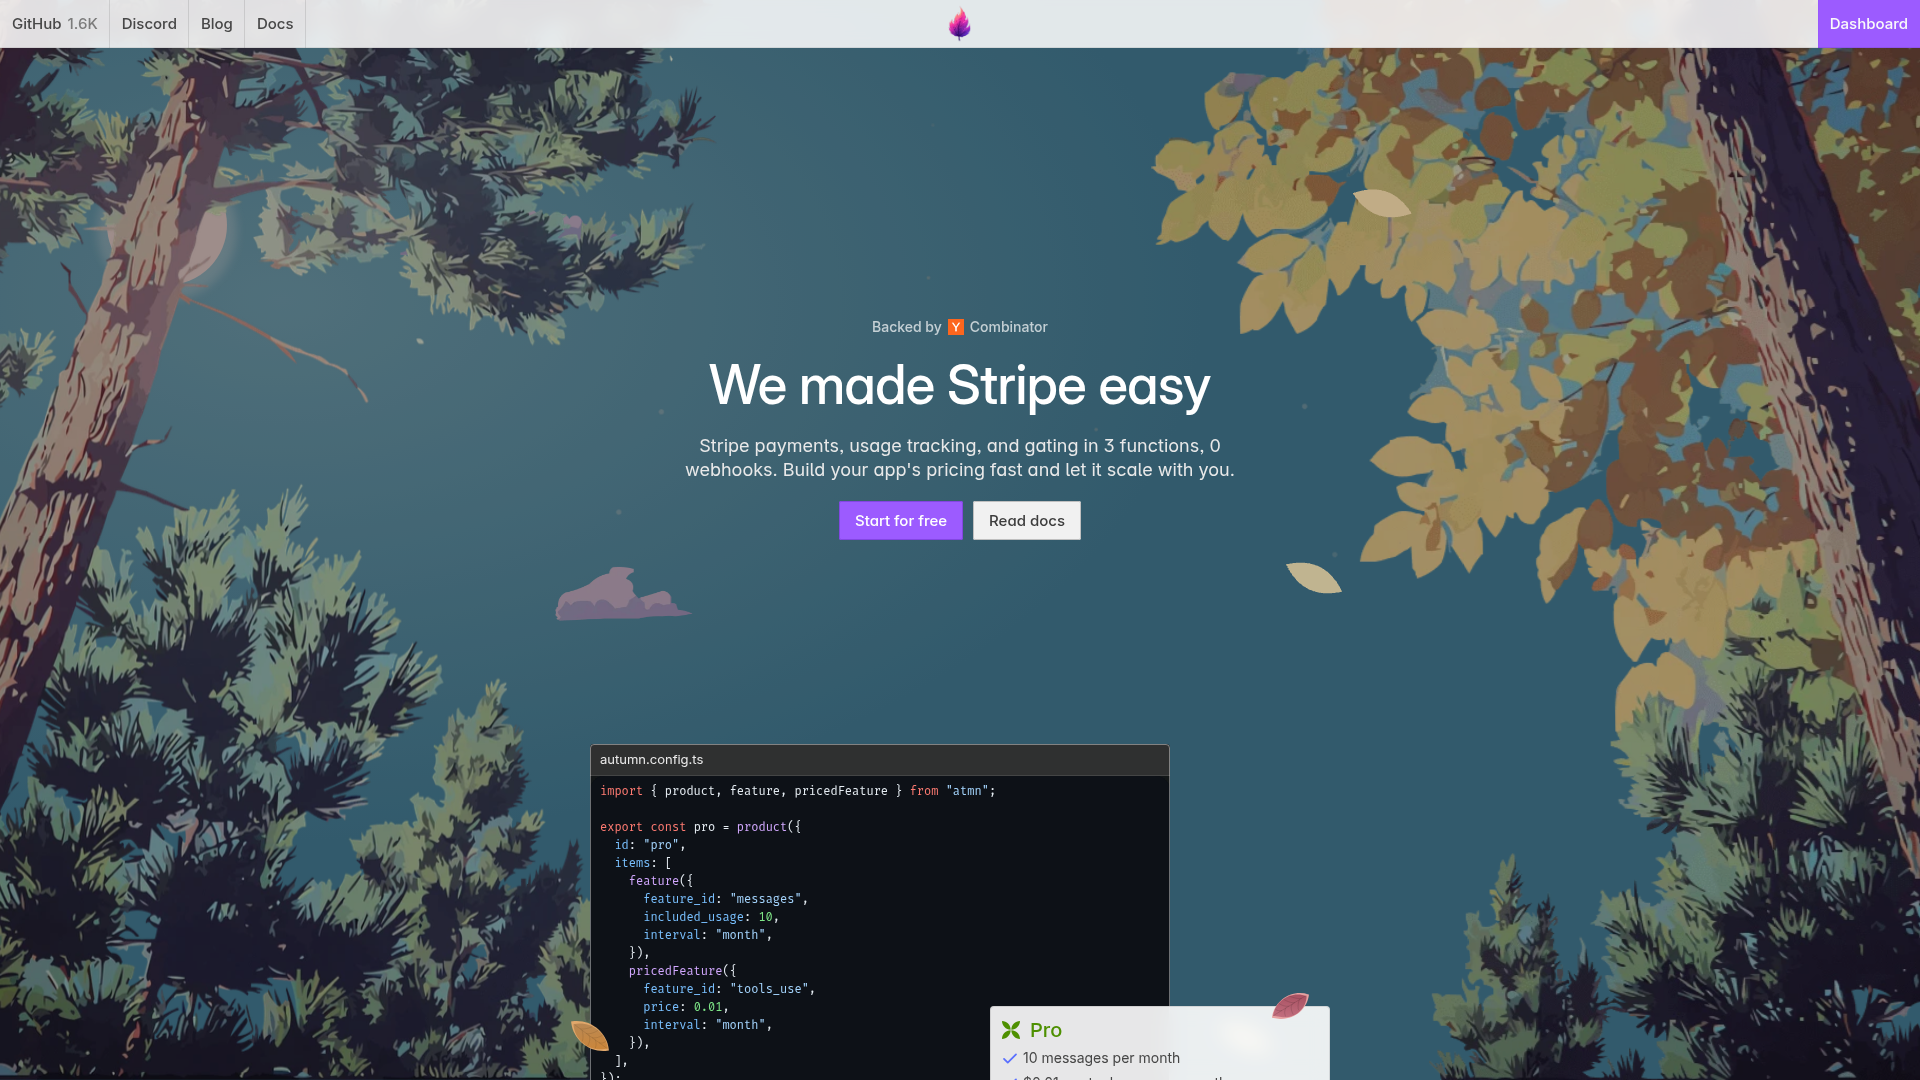The height and width of the screenshot is (1080, 1920).
Task: Go to the Blog page
Action: [x=217, y=24]
